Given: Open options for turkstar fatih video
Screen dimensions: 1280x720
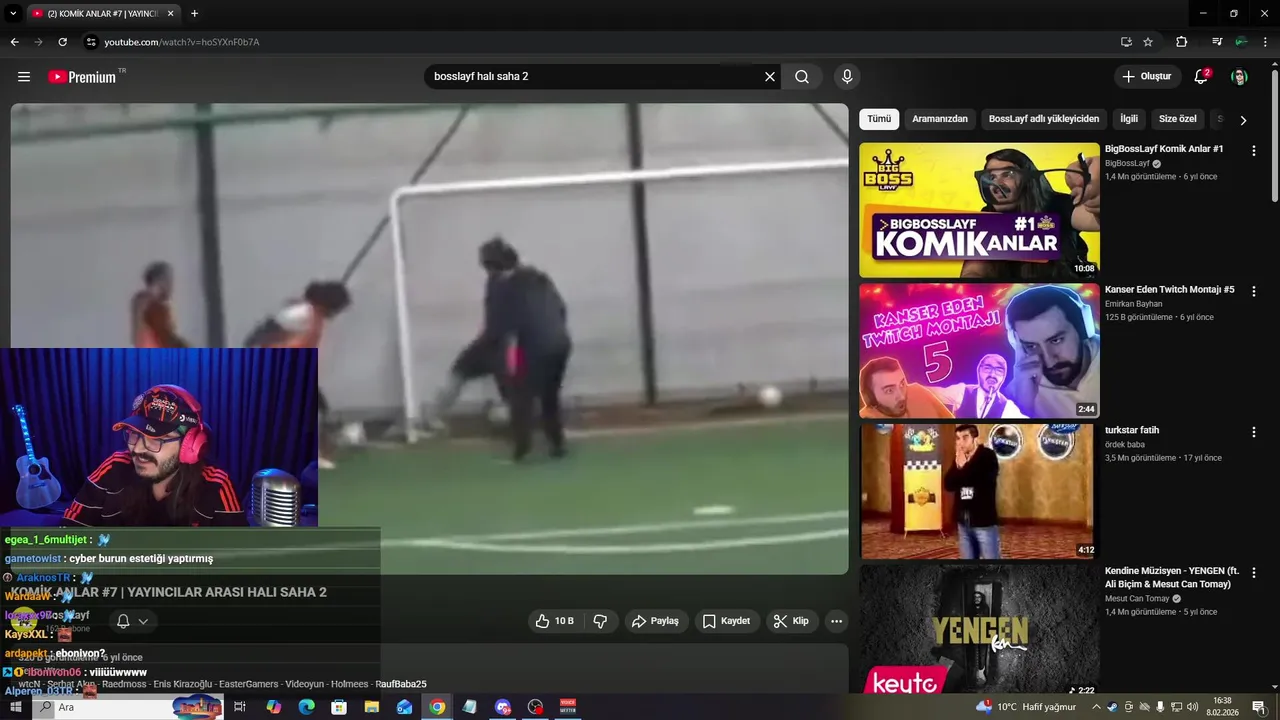Looking at the screenshot, I should click(1253, 432).
